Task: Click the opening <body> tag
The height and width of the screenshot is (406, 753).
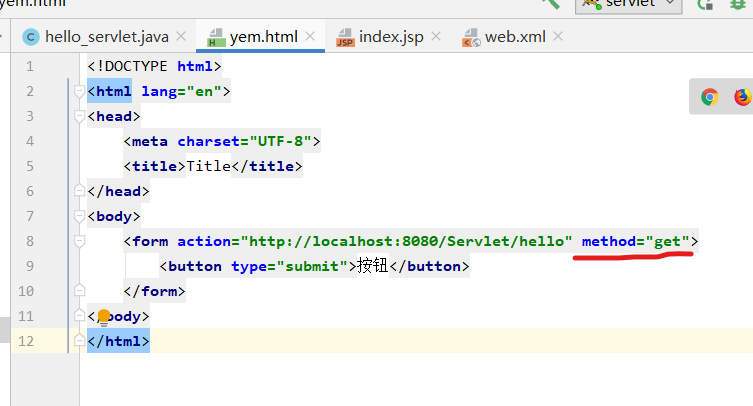Action: 114,216
